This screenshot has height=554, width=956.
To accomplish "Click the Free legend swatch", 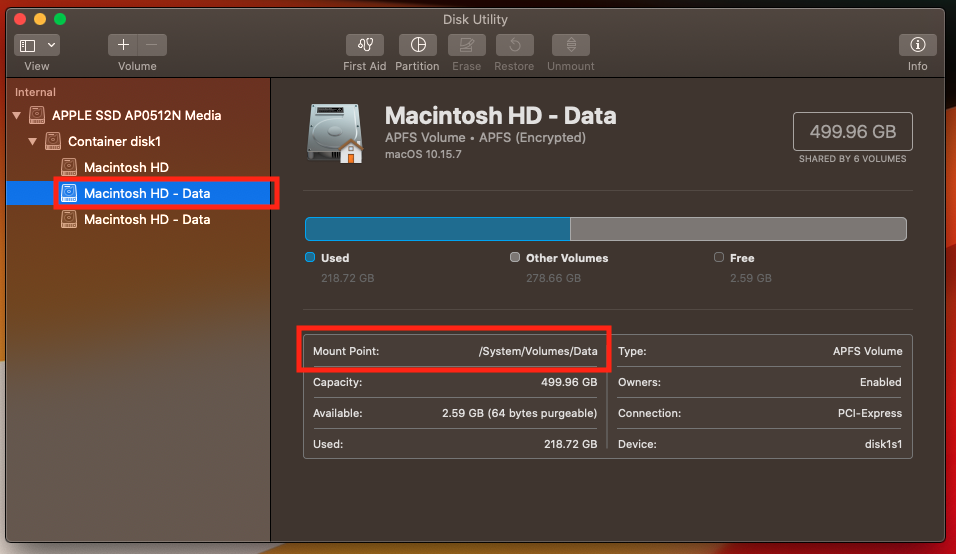I will click(719, 257).
